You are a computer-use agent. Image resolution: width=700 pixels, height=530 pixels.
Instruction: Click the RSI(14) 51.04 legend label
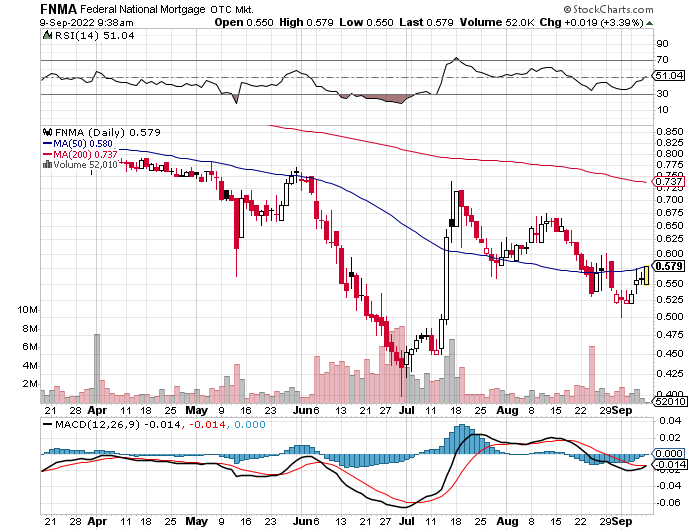pos(95,35)
